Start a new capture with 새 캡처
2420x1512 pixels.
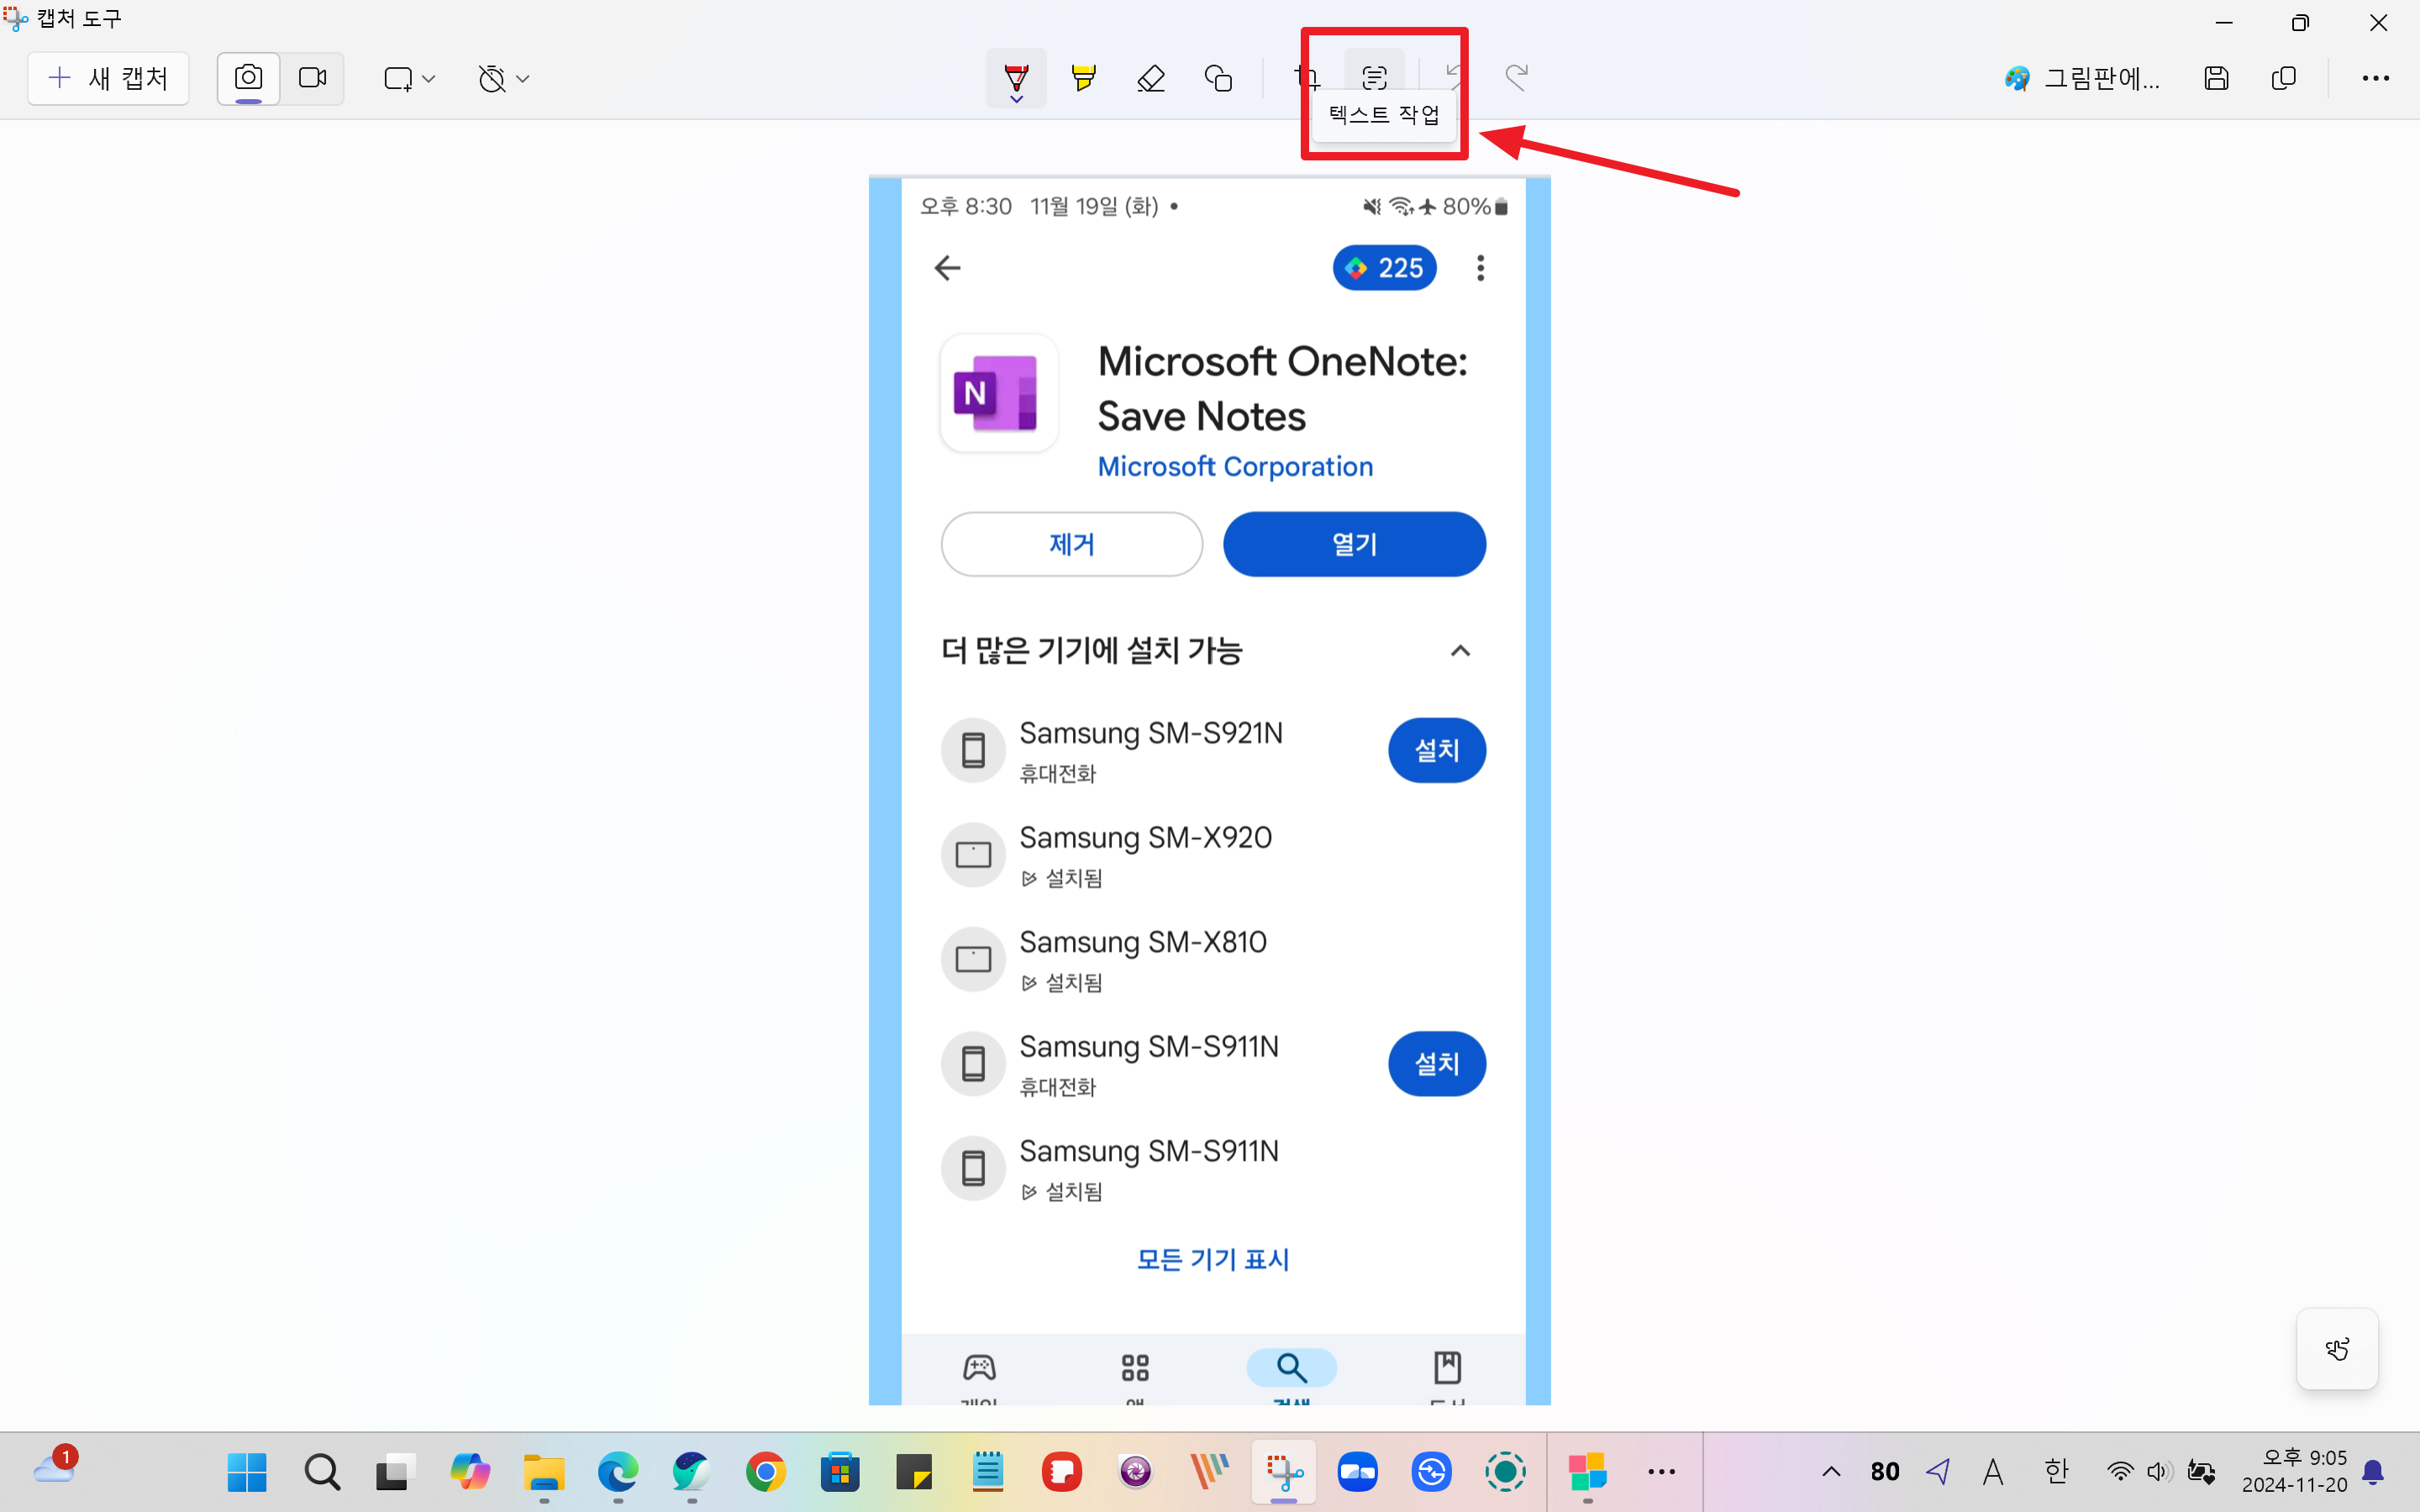coord(108,78)
